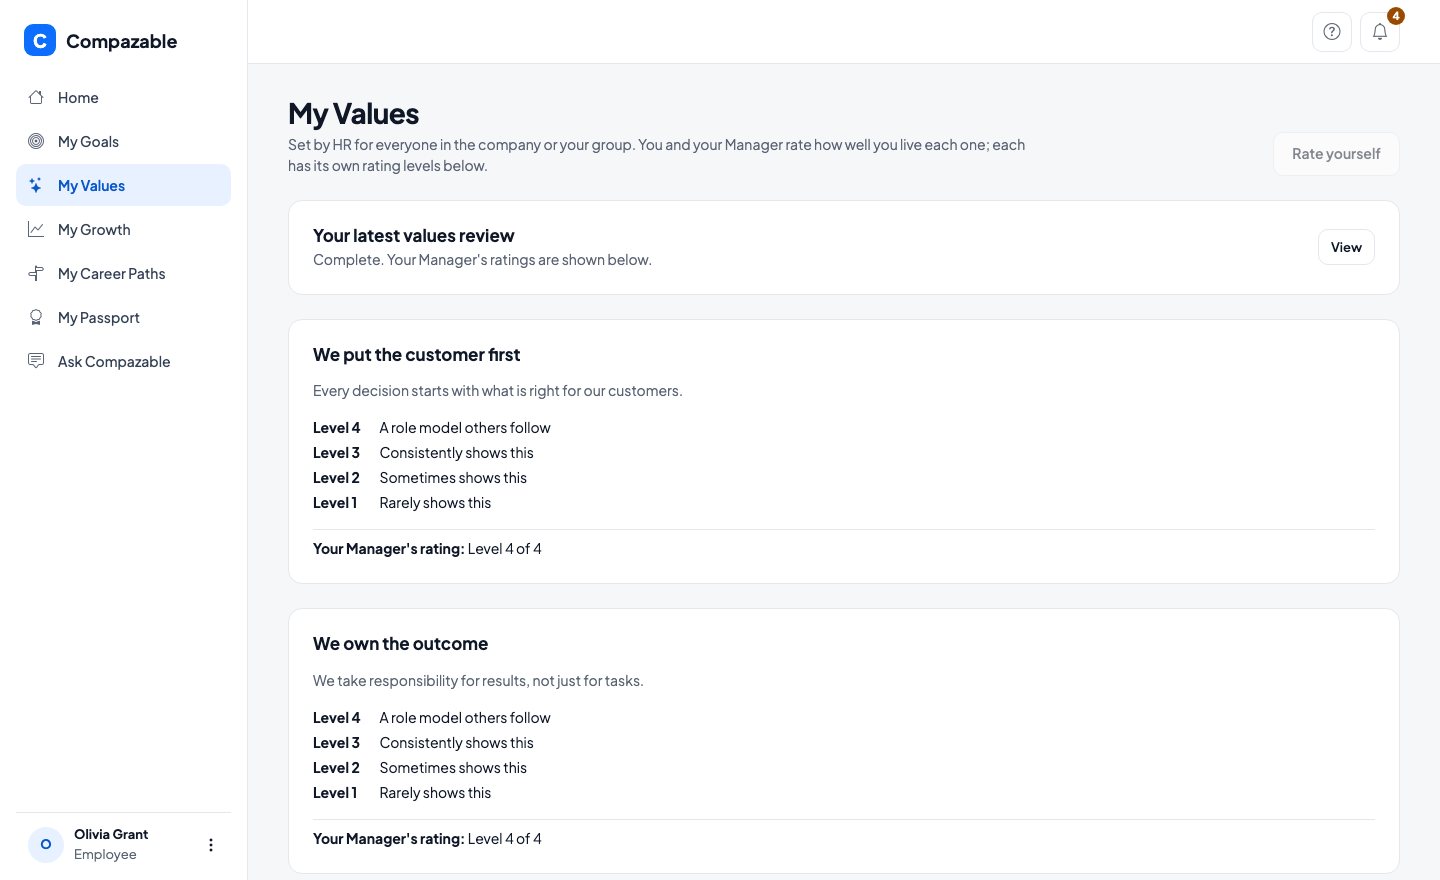Click 'Complete. Your Manager's ratings' status text
The image size is (1440, 880).
tap(482, 260)
